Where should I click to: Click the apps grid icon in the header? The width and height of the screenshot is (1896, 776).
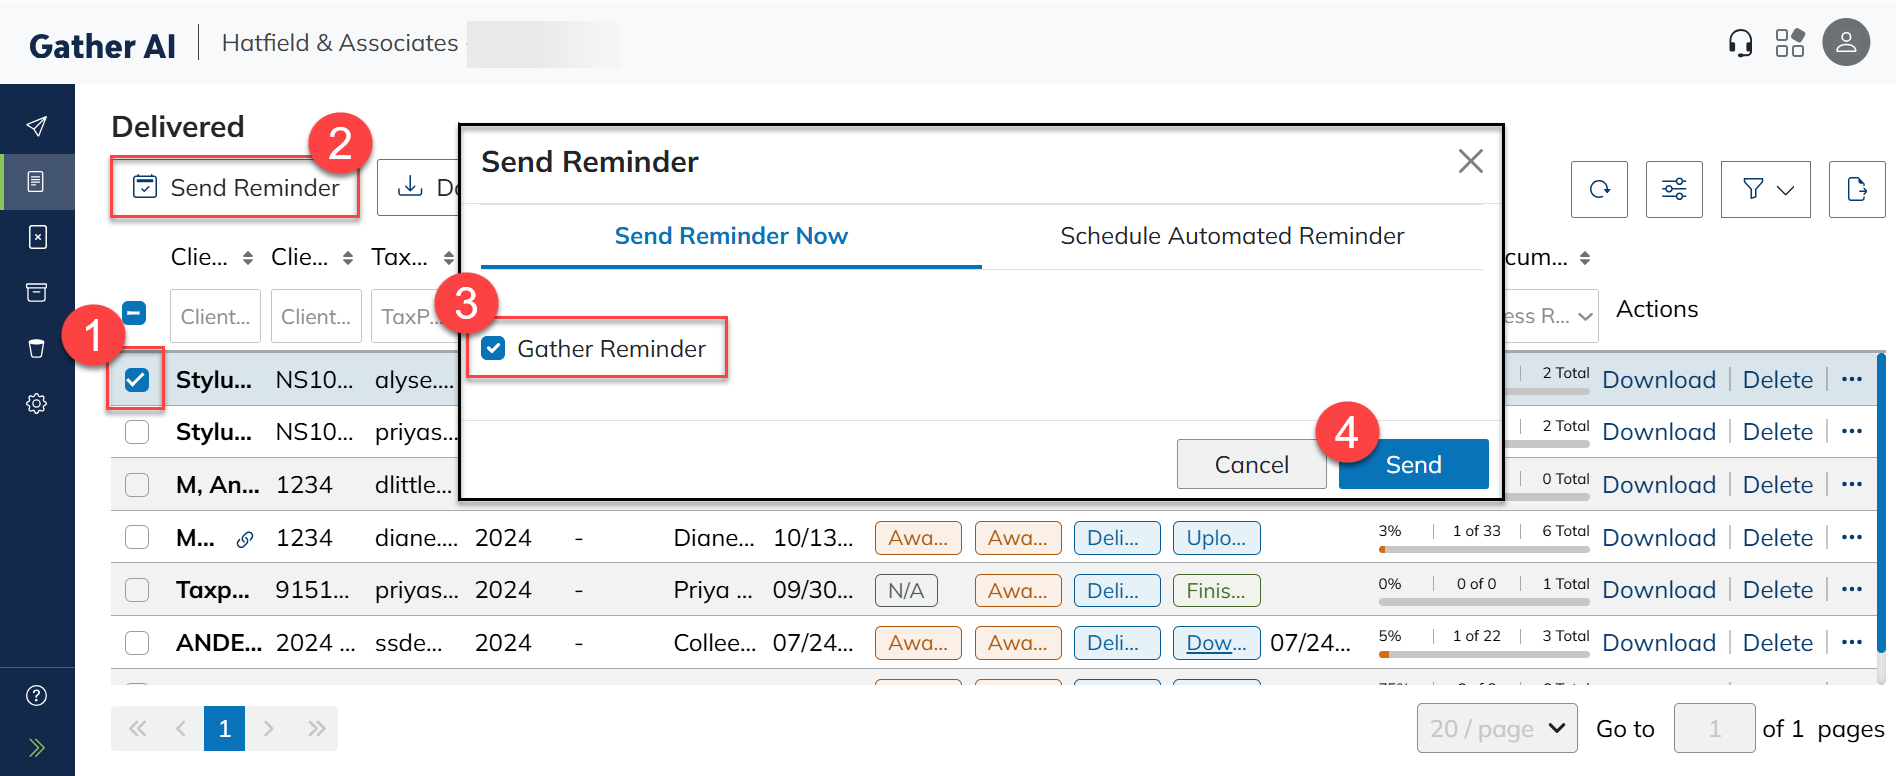click(x=1790, y=42)
